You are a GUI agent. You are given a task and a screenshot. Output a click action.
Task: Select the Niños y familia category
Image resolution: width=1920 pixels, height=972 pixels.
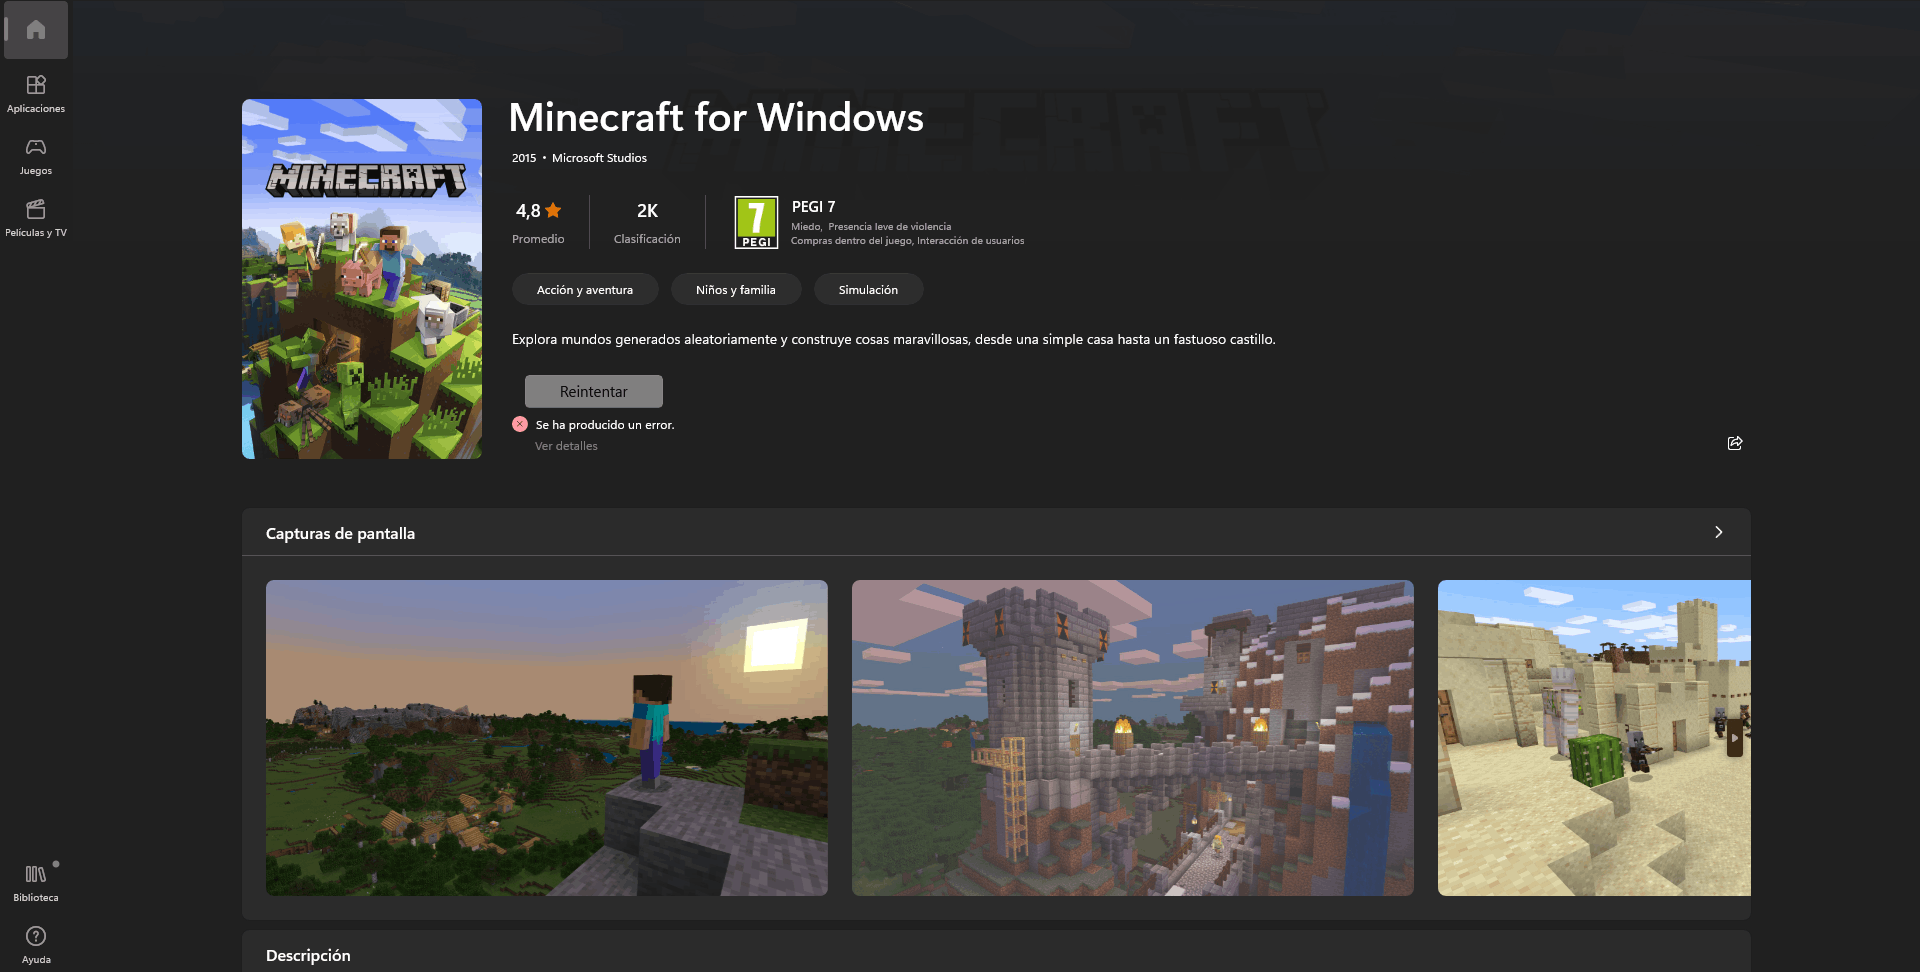(736, 290)
